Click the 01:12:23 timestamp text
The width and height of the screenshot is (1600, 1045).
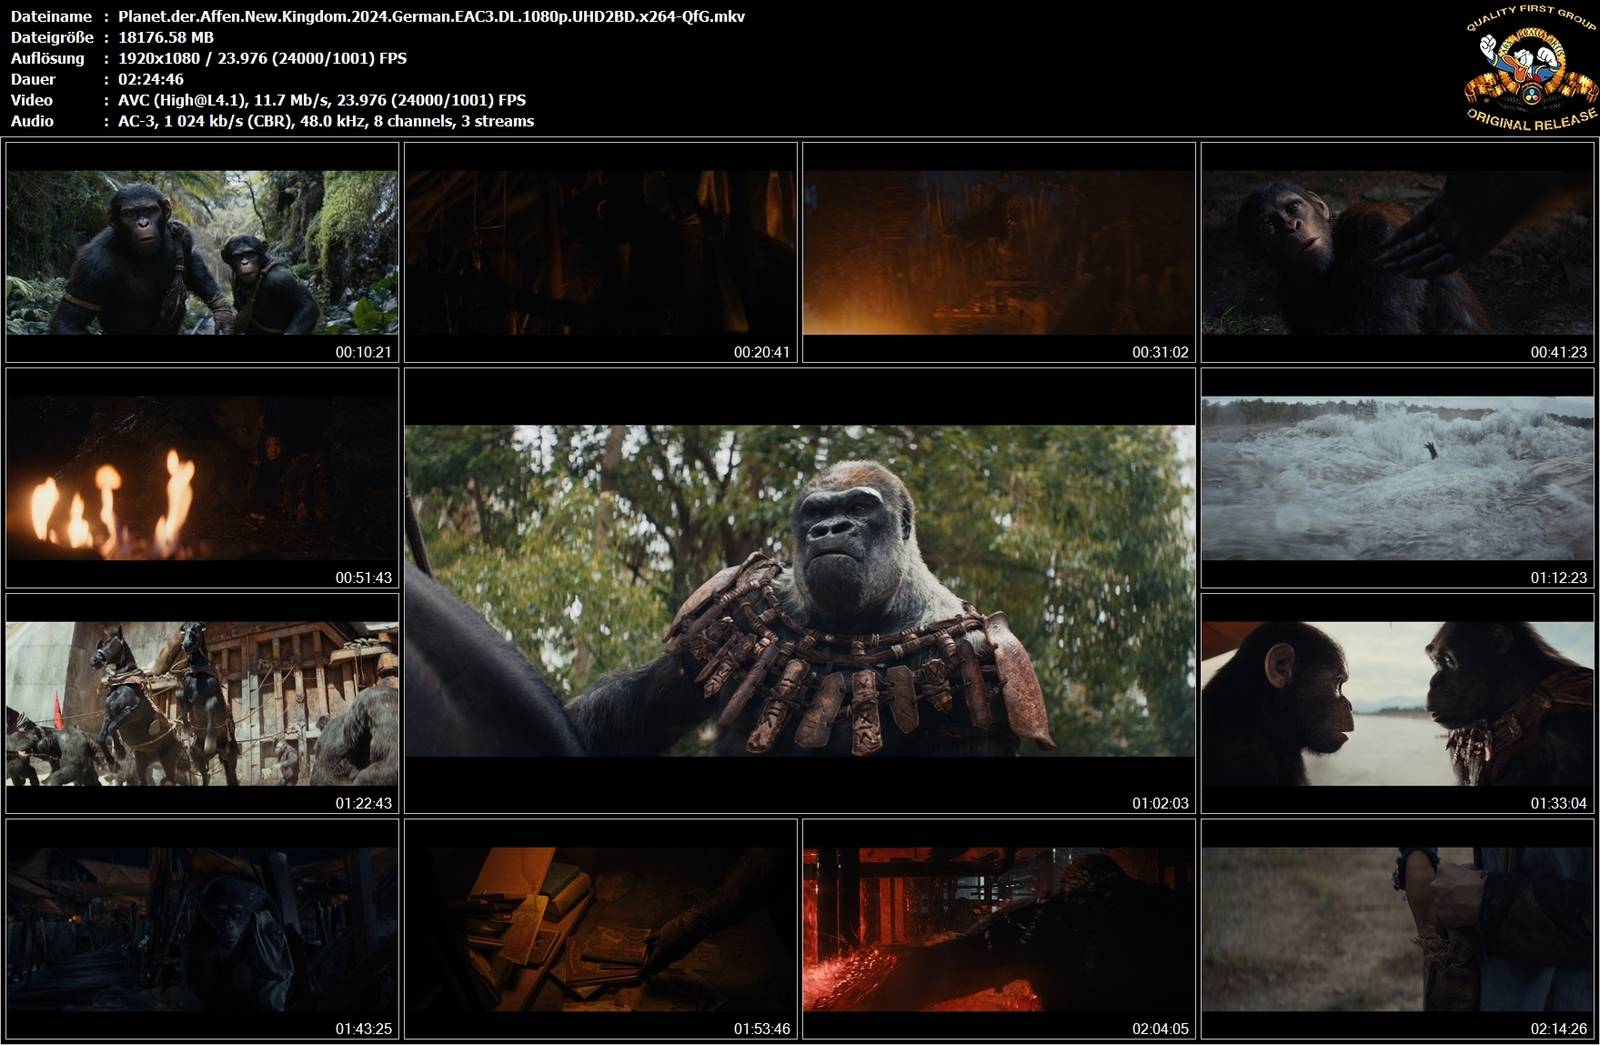[x=1558, y=578]
